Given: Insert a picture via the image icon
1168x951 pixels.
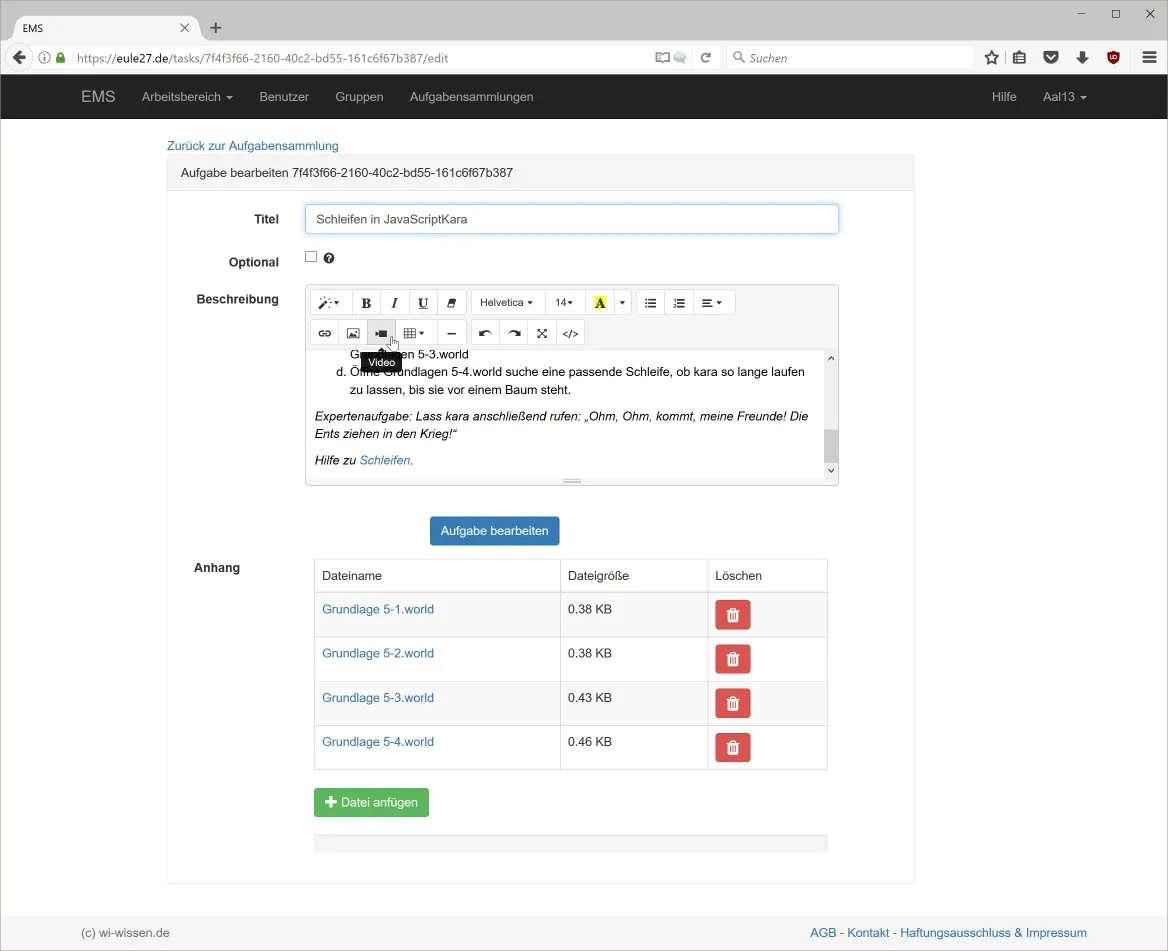Looking at the screenshot, I should click(353, 334).
